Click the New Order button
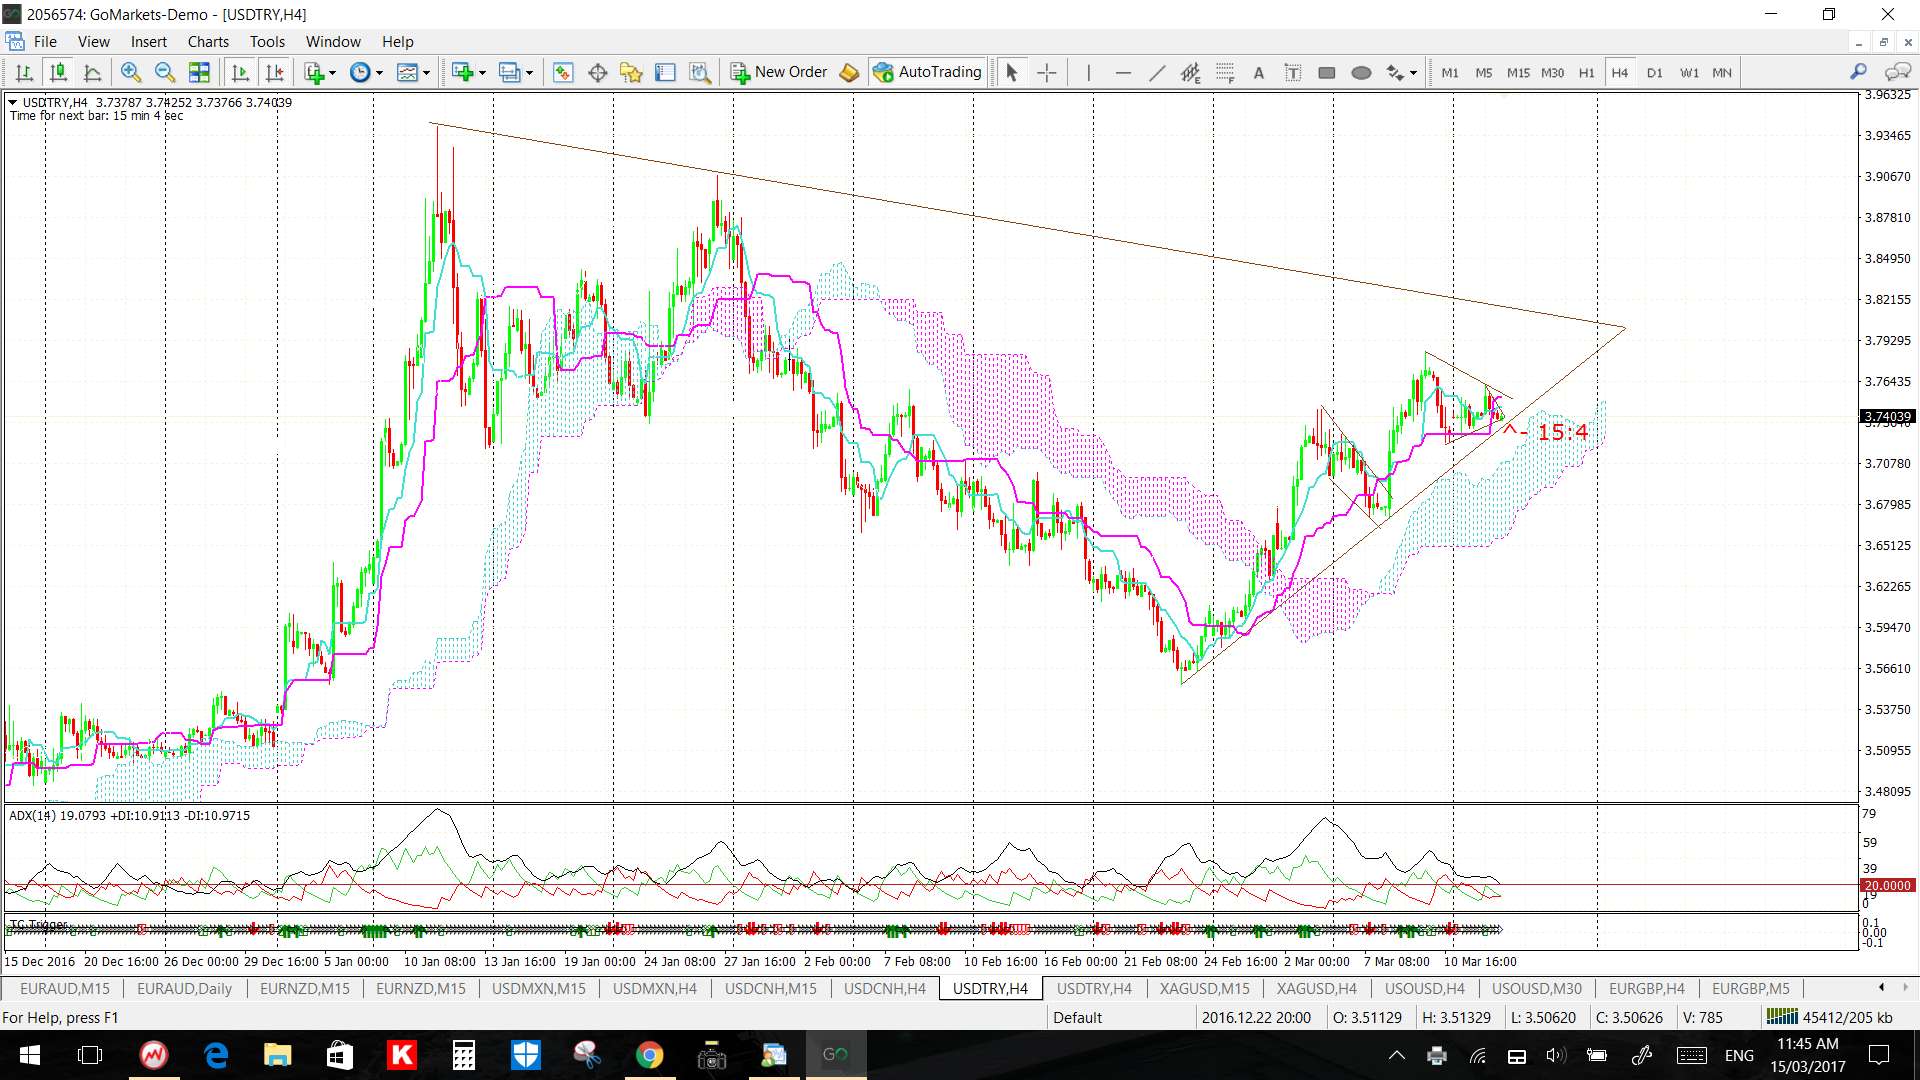Image resolution: width=1920 pixels, height=1080 pixels. point(779,72)
